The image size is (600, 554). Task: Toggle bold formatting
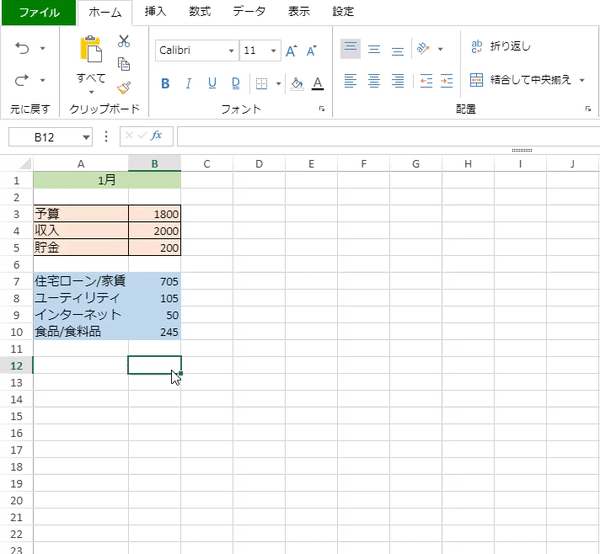click(x=165, y=84)
